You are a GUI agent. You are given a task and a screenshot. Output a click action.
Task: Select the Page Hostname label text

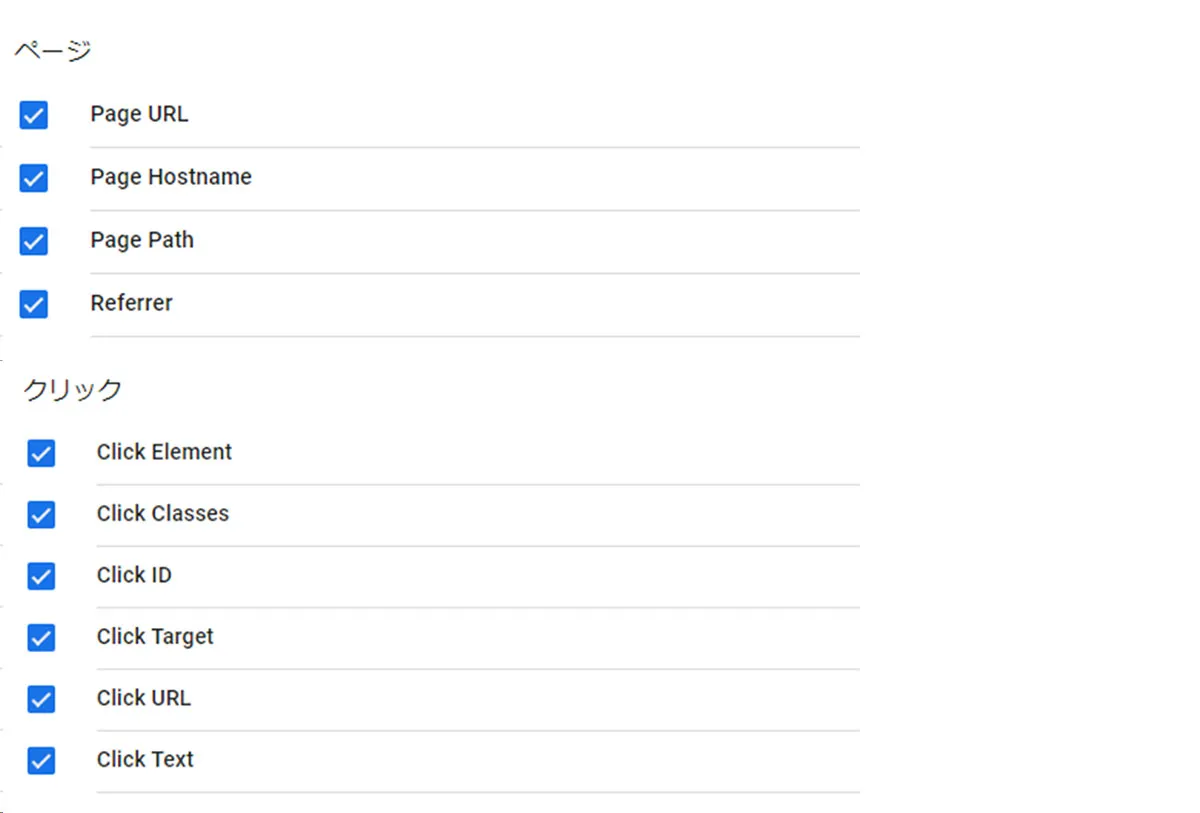click(x=171, y=177)
